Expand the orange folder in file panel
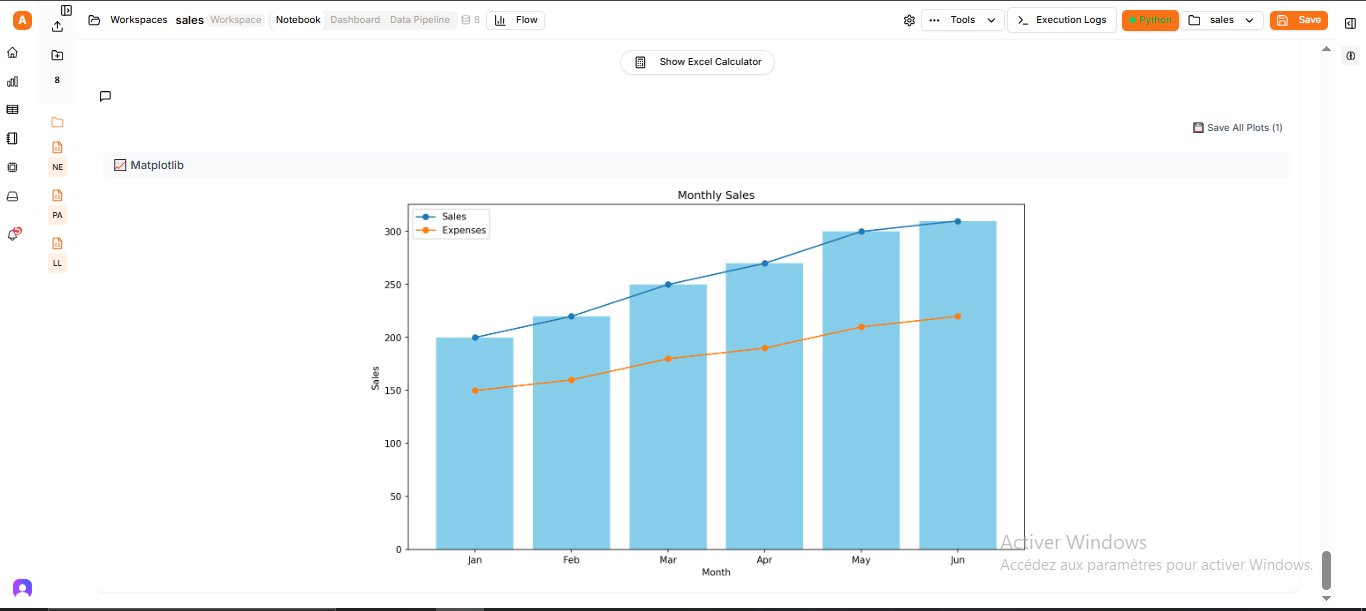Viewport: 1366px width, 611px height. (57, 122)
